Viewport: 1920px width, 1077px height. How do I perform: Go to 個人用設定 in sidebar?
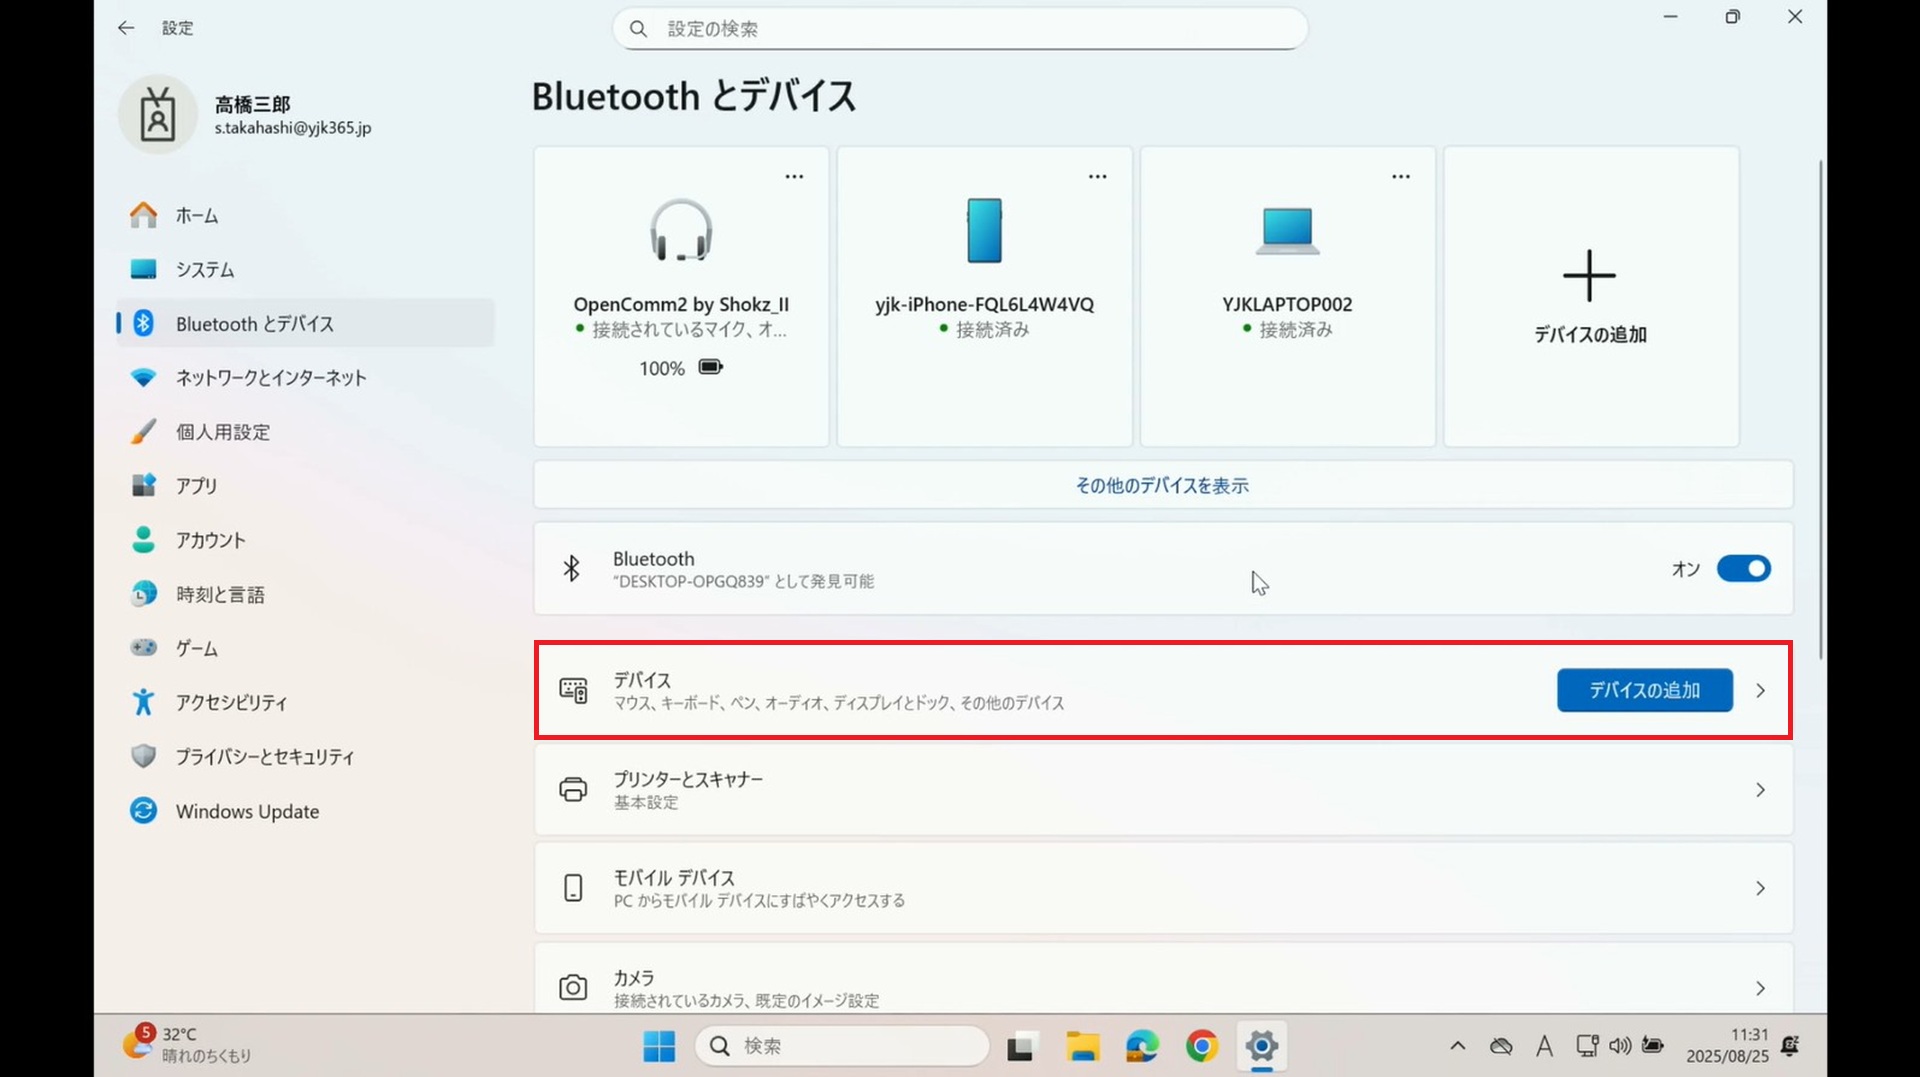click(223, 432)
